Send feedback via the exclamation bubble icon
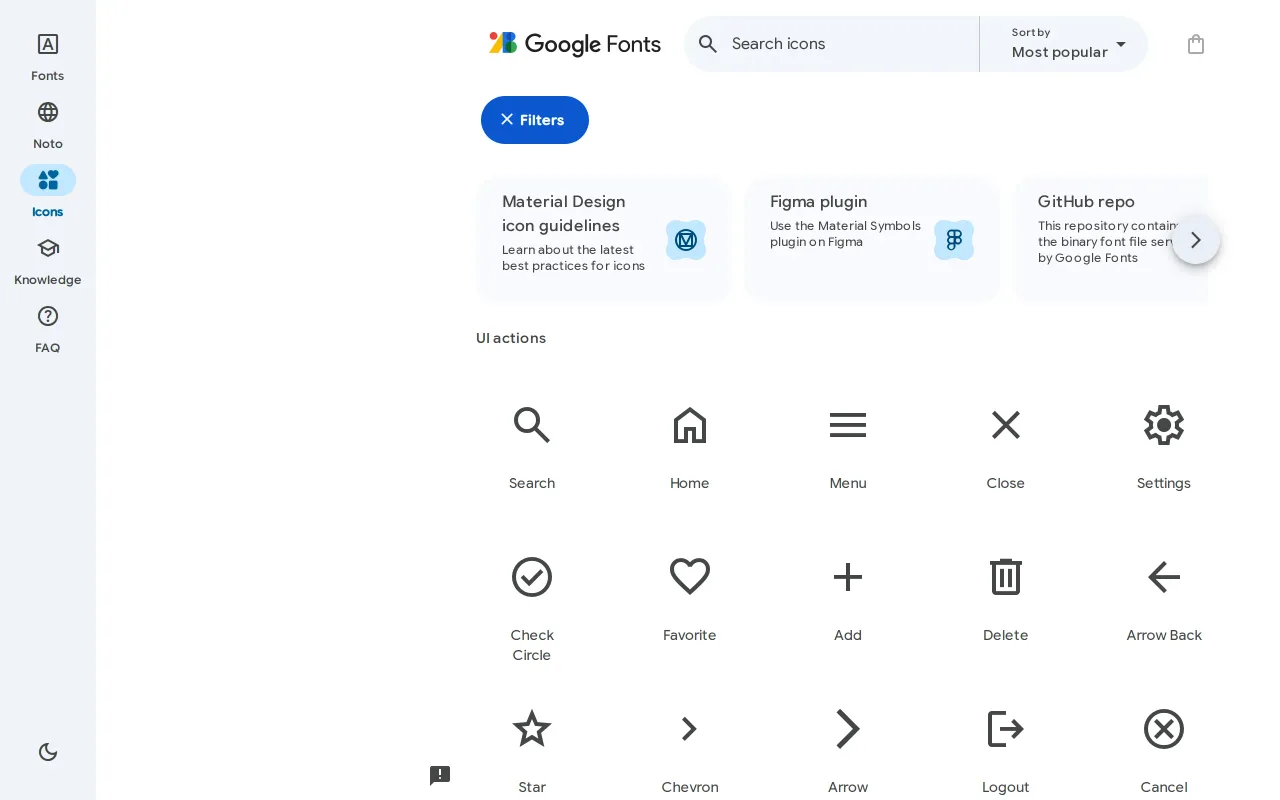The height and width of the screenshot is (800, 1280). [440, 775]
